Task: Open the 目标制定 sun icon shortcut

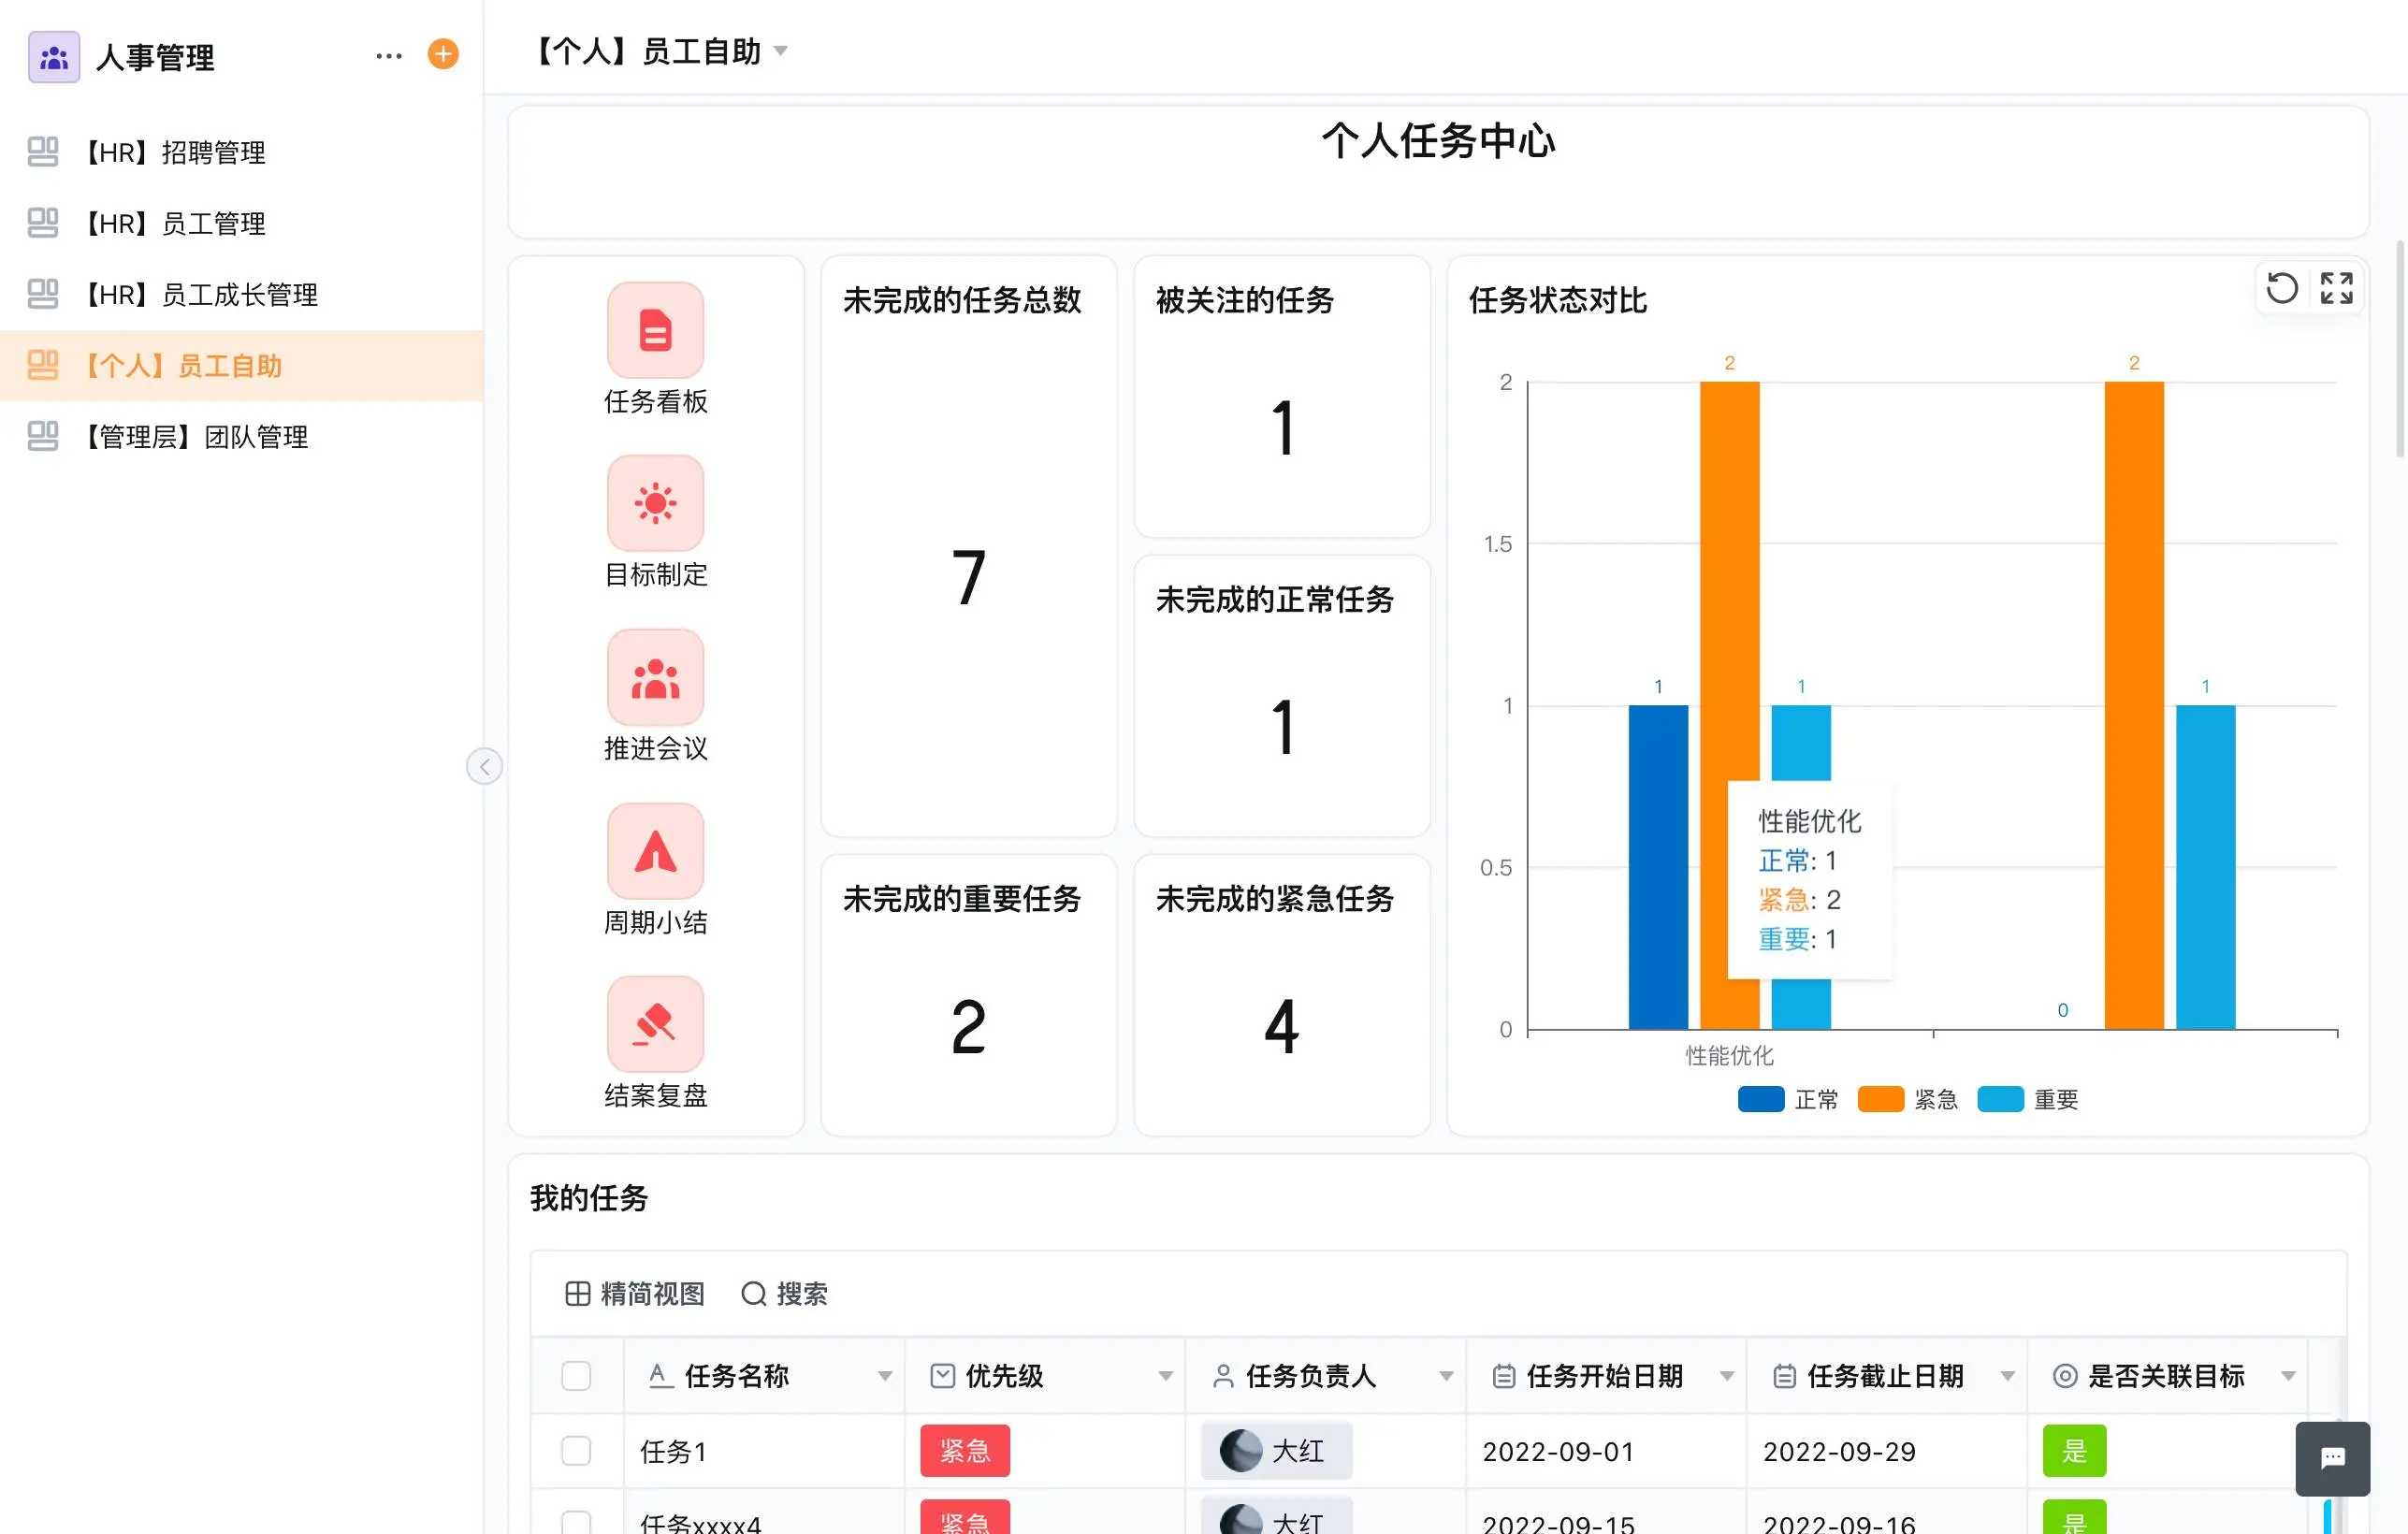Action: pos(655,503)
